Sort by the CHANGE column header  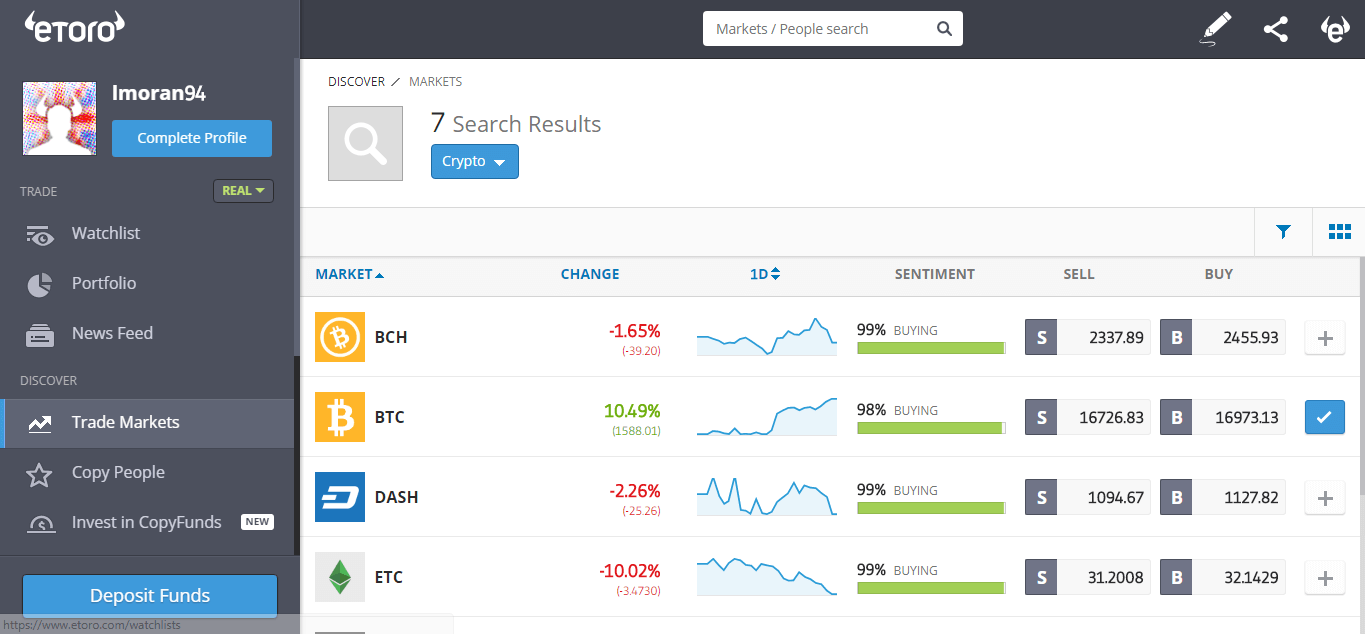[590, 274]
